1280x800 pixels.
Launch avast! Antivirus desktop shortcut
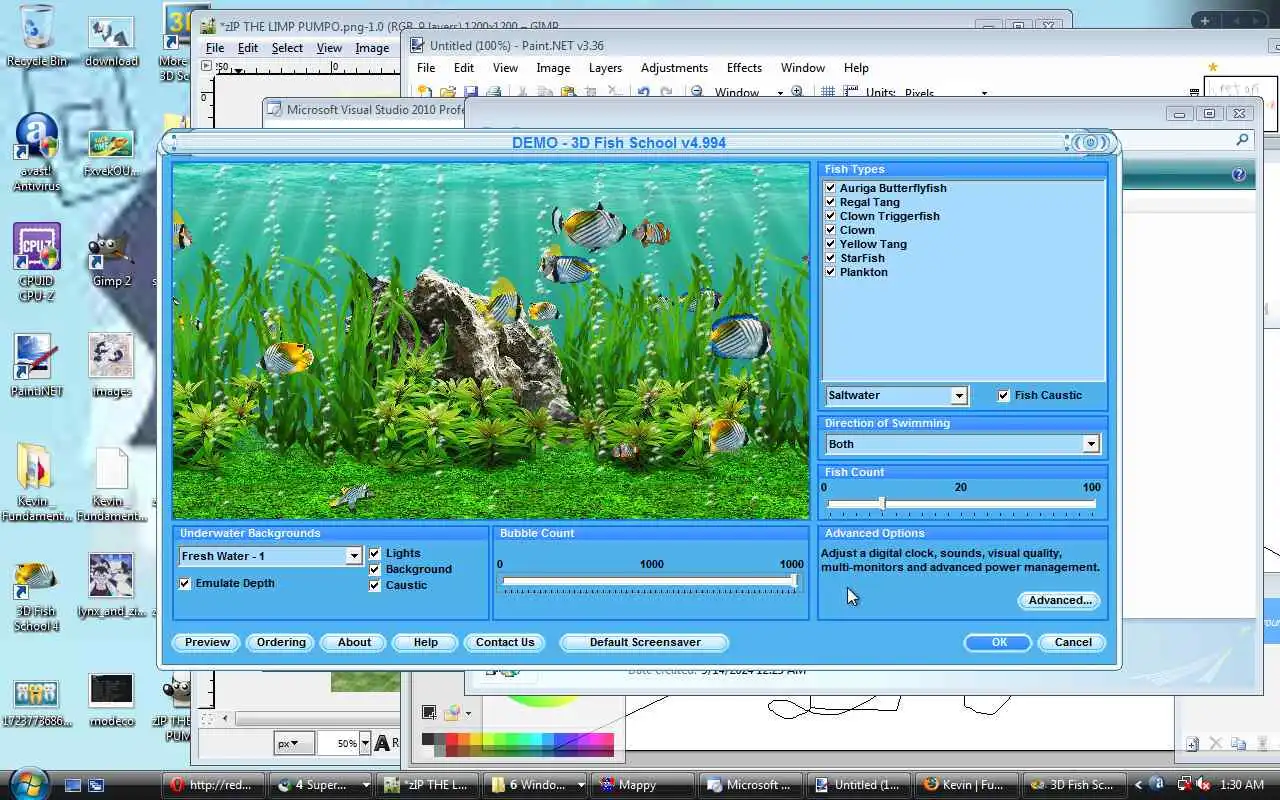pyautogui.click(x=37, y=152)
